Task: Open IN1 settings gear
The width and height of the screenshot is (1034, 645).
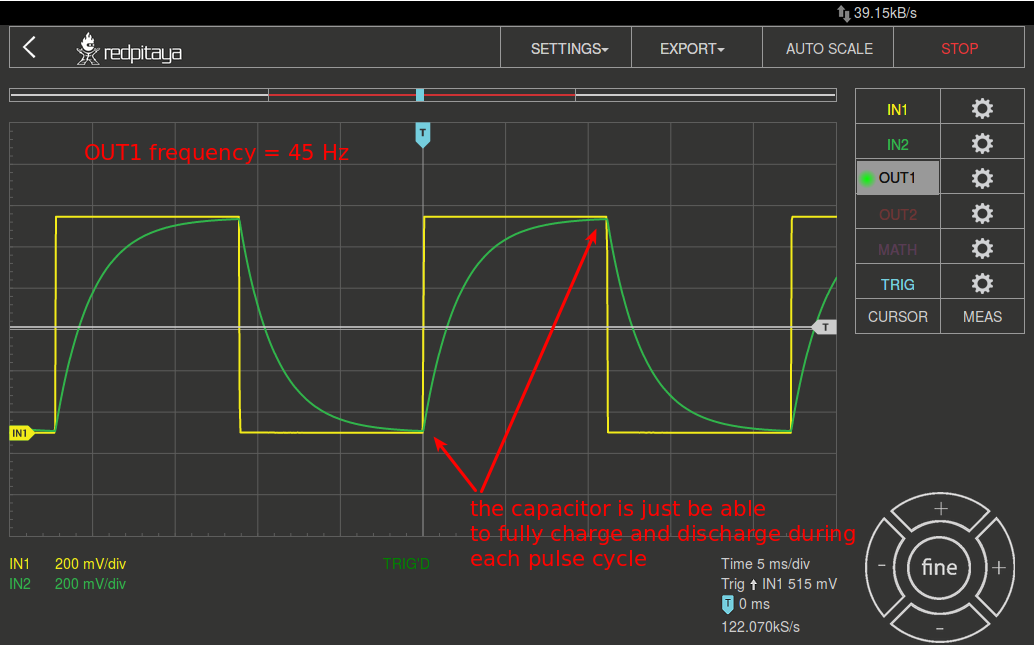Action: coord(982,108)
